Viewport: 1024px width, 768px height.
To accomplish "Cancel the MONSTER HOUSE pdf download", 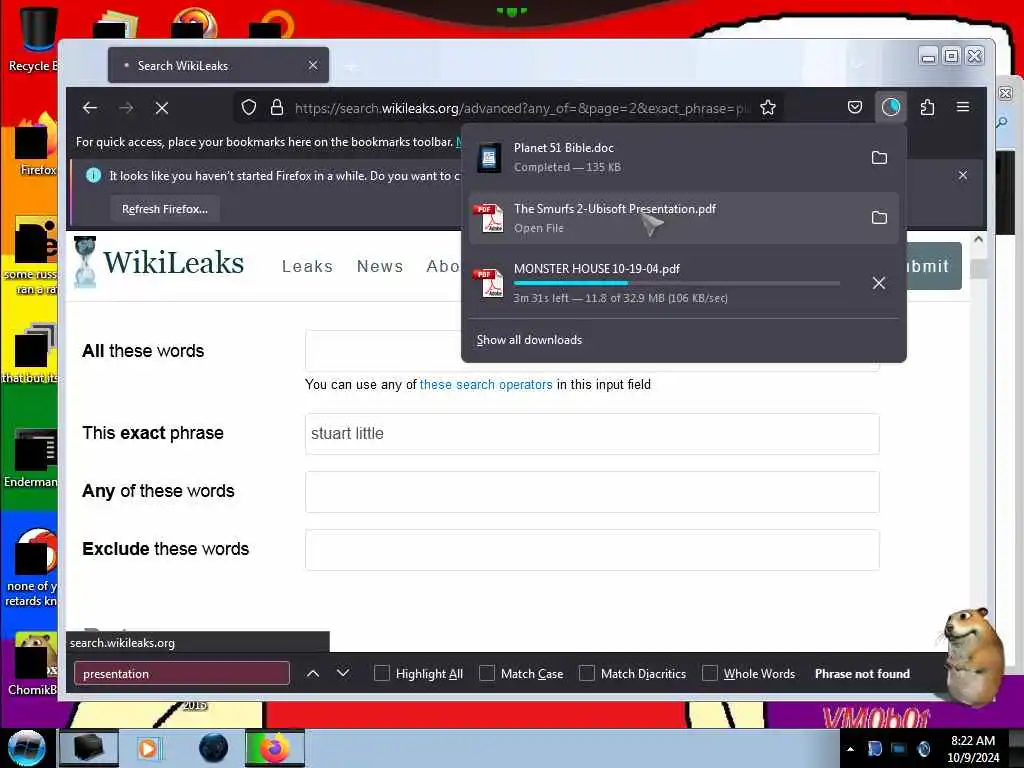I will tap(879, 283).
